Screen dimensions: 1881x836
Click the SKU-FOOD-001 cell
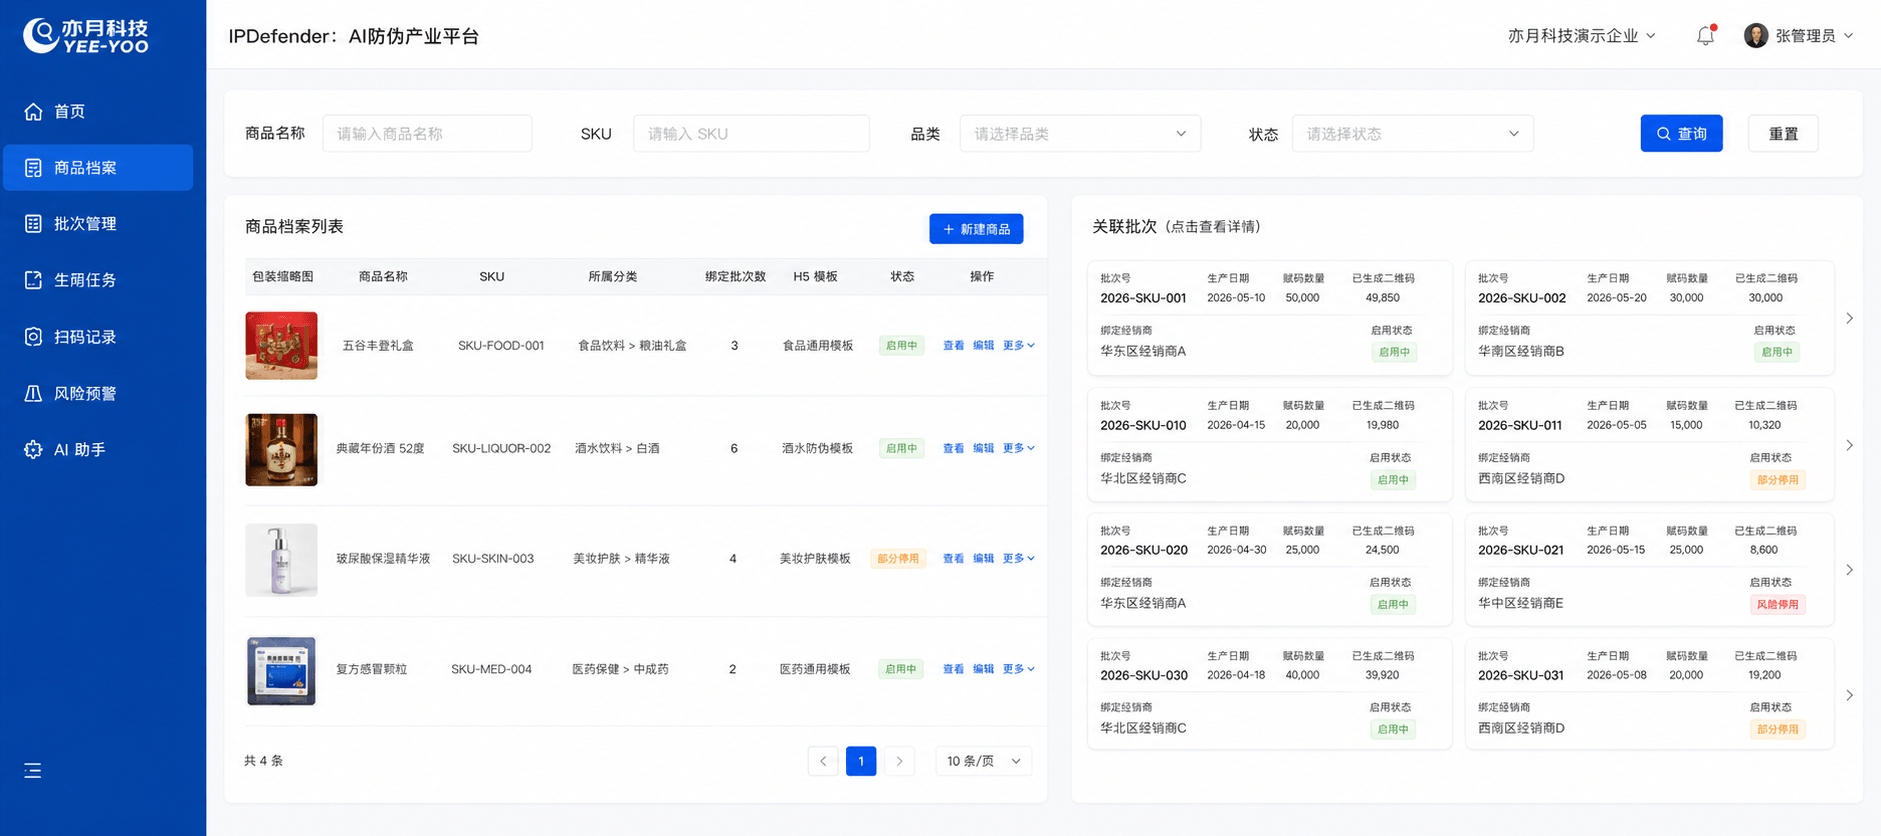coord(501,345)
